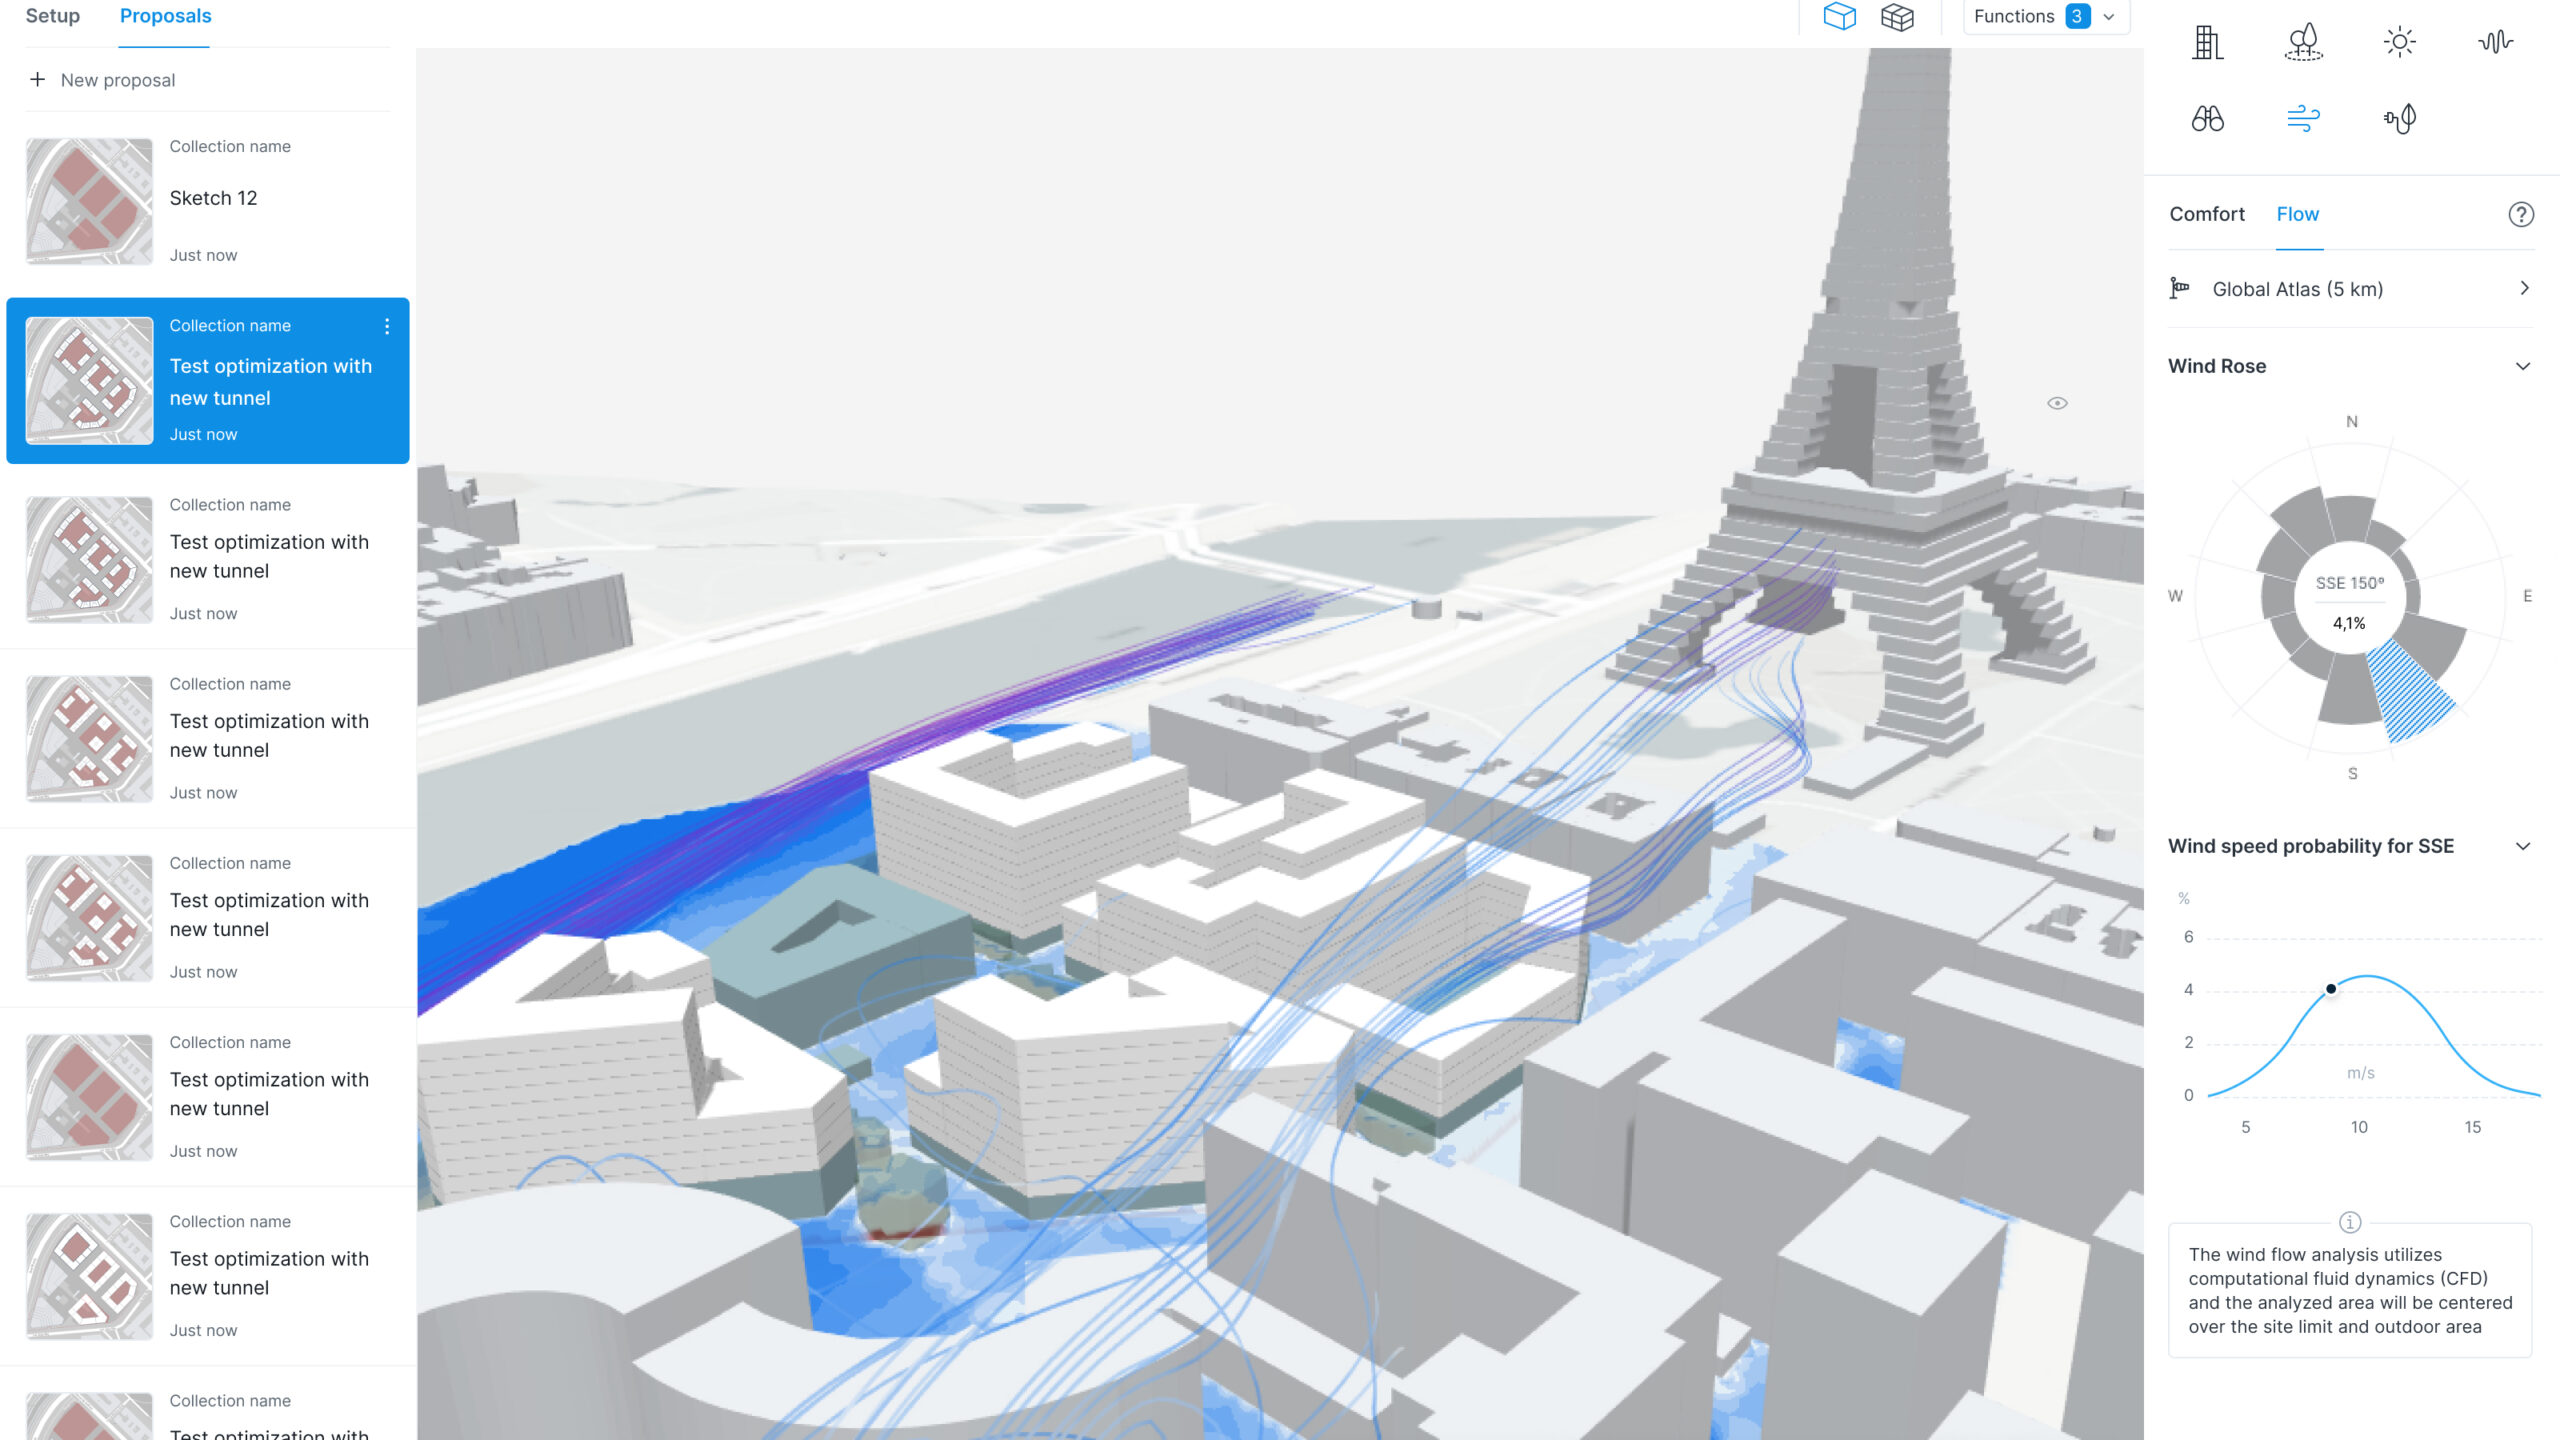This screenshot has height=1440, width=2560.
Task: Open the plug and leaf energy tool
Action: point(2399,119)
